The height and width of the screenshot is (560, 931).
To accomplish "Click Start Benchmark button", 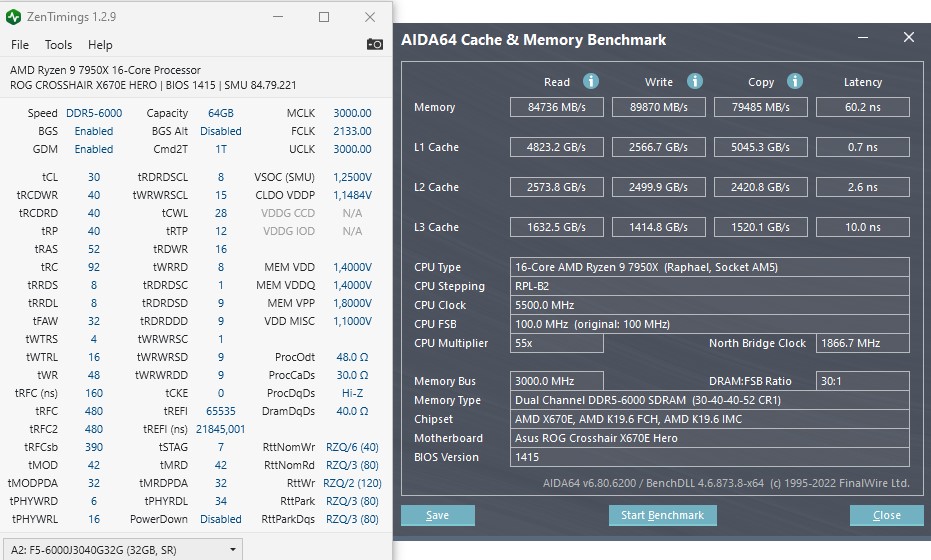I will pyautogui.click(x=663, y=515).
